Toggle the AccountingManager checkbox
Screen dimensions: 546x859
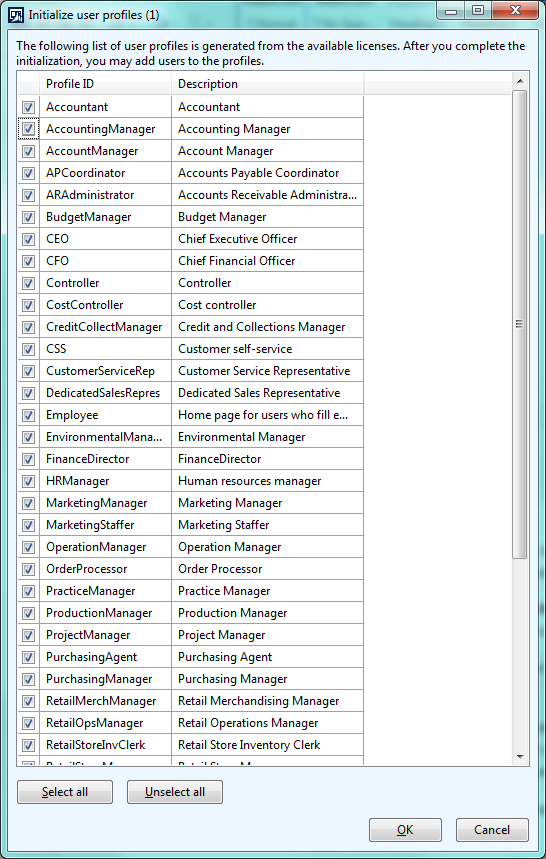point(28,129)
